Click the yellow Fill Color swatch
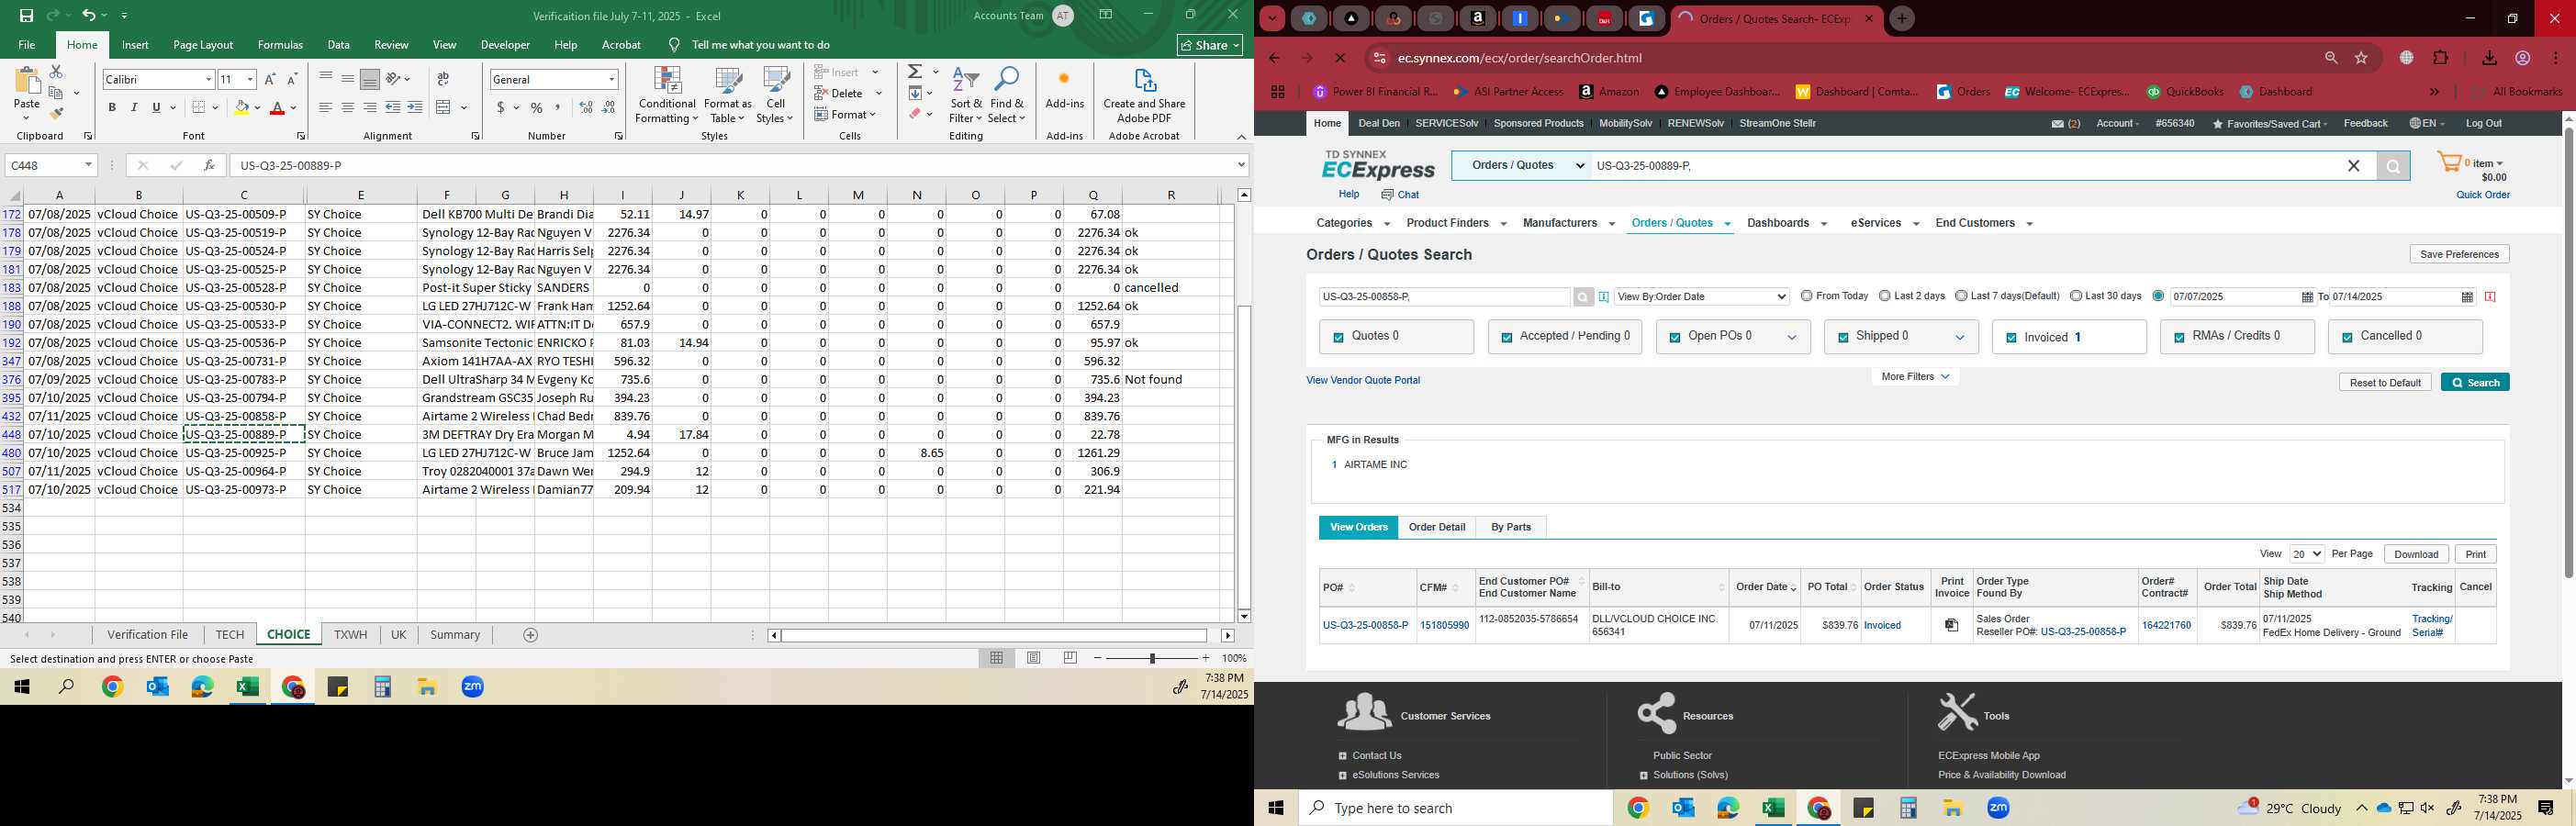This screenshot has width=2576, height=826. (241, 108)
